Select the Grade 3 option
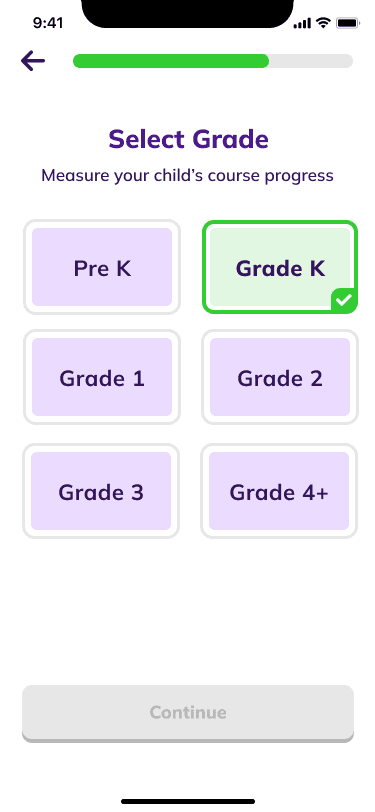The width and height of the screenshot is (375, 812). (101, 491)
